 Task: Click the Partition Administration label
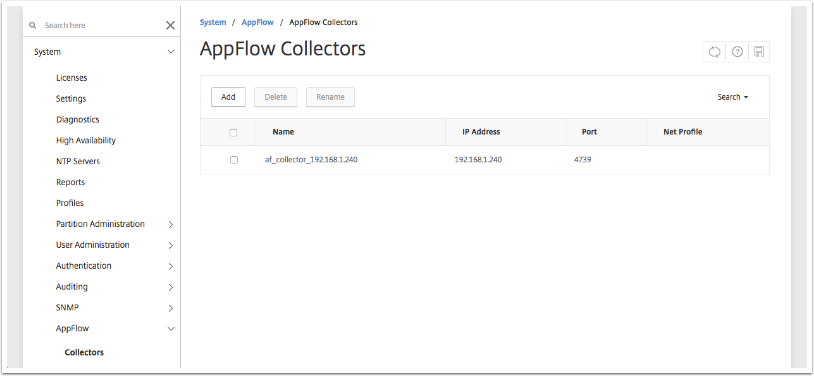tap(100, 224)
